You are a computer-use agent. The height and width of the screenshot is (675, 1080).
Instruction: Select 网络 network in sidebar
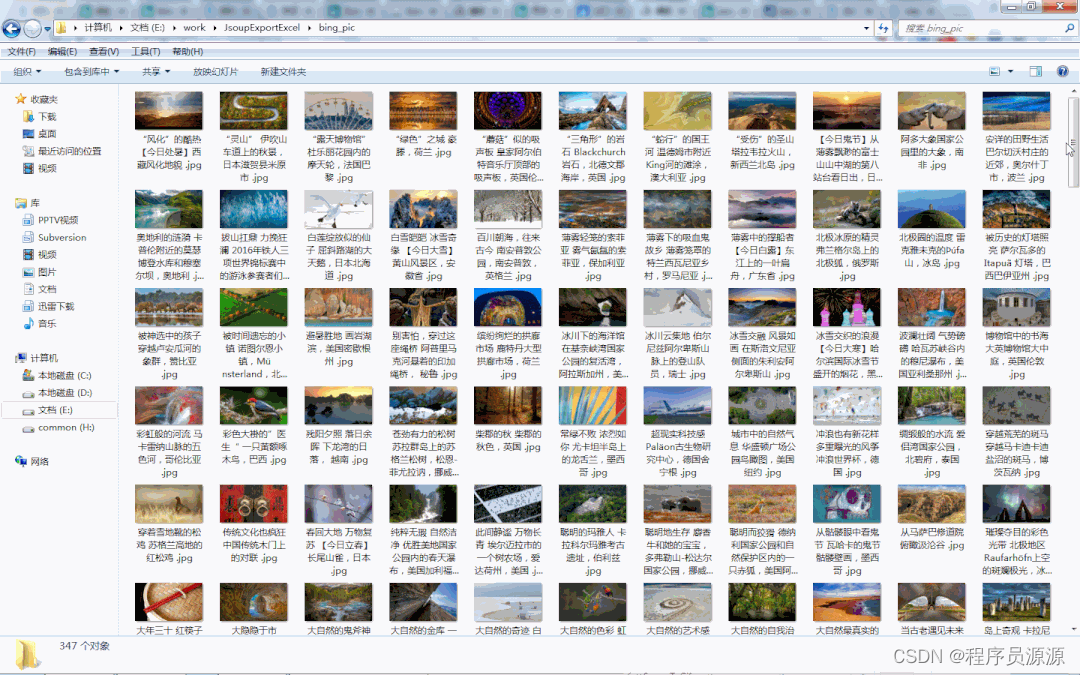tap(32, 461)
